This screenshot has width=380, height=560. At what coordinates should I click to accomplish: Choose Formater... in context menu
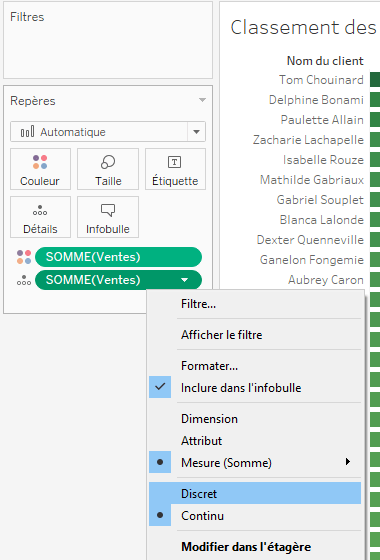255,366
